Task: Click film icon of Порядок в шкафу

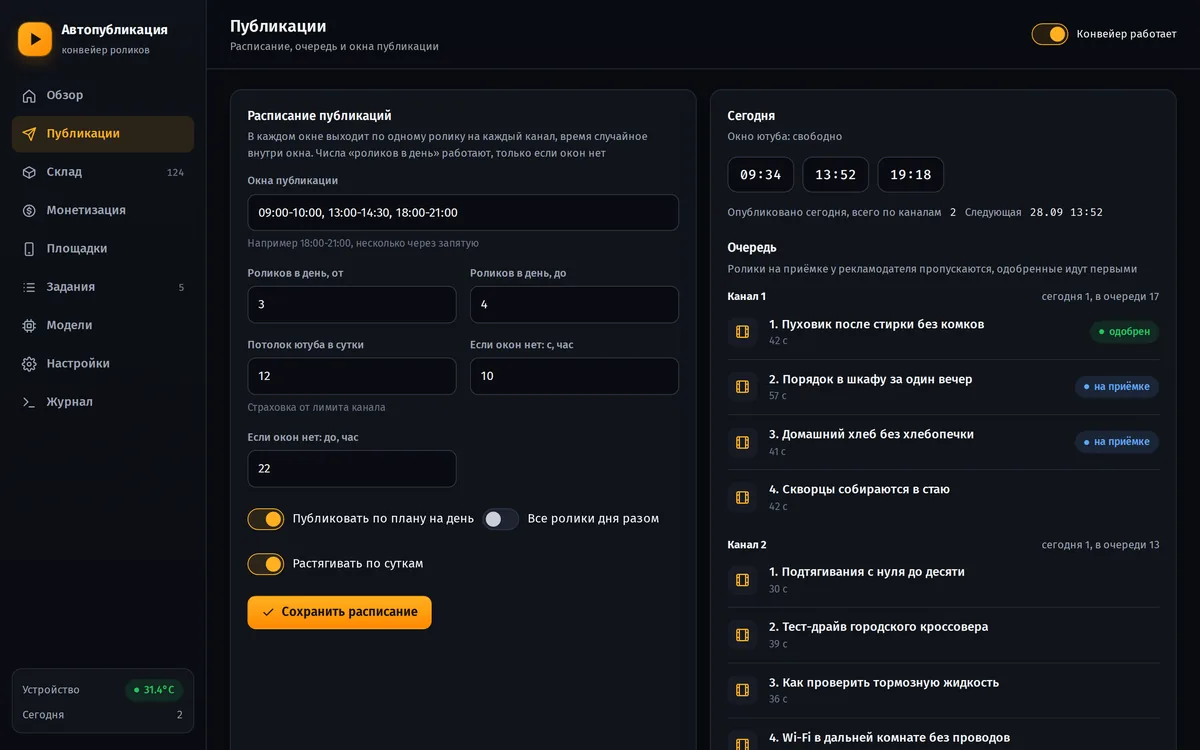Action: [x=742, y=387]
